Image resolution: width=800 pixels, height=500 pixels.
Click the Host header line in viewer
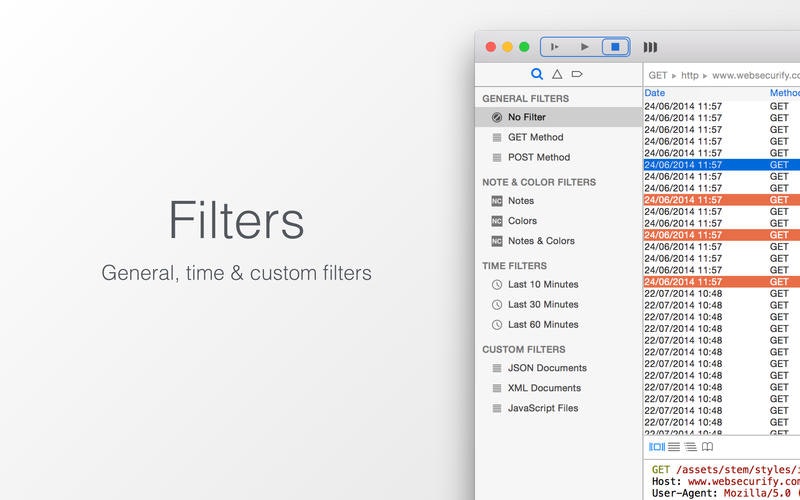pyautogui.click(x=726, y=481)
